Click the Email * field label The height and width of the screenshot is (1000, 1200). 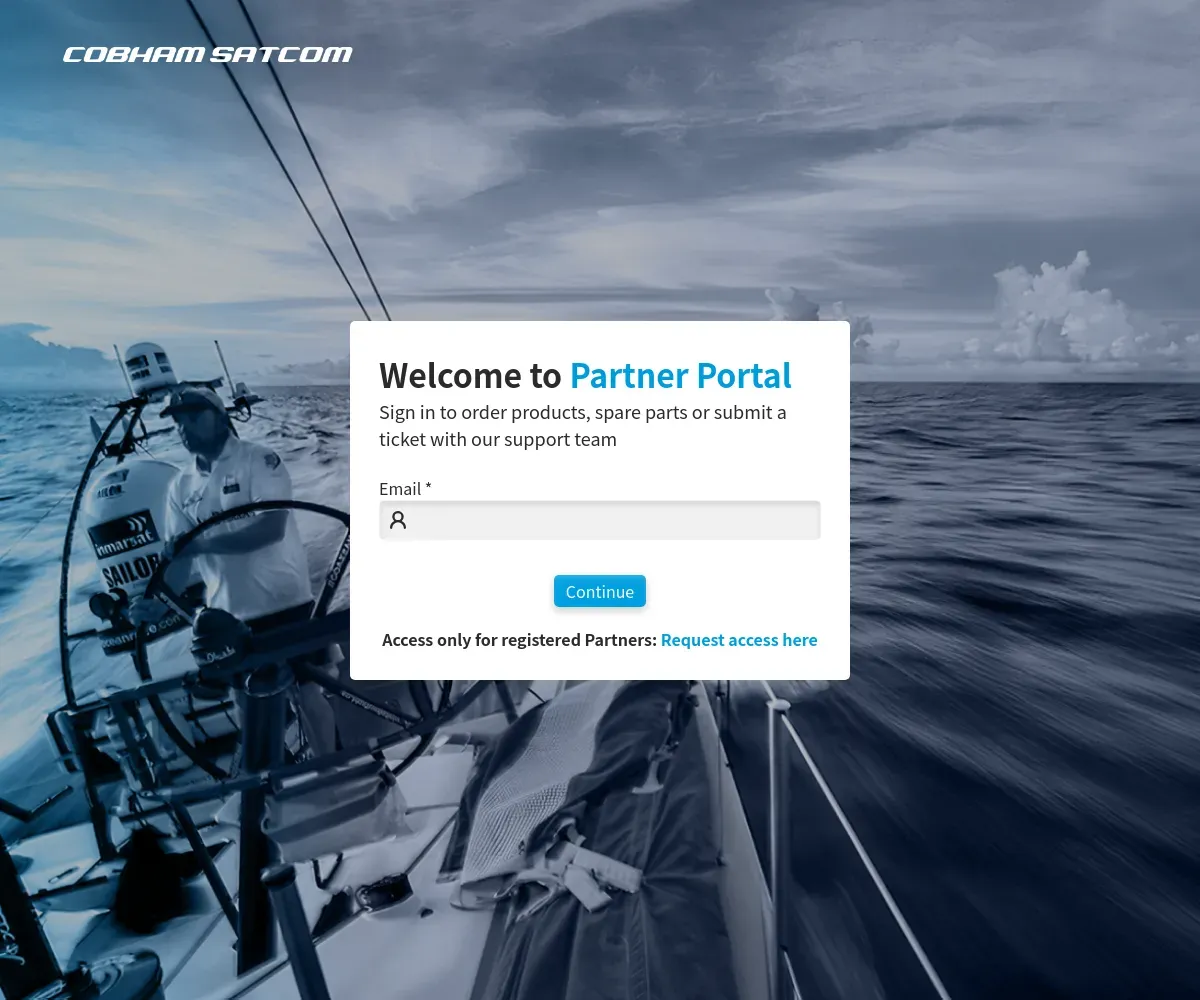[405, 488]
